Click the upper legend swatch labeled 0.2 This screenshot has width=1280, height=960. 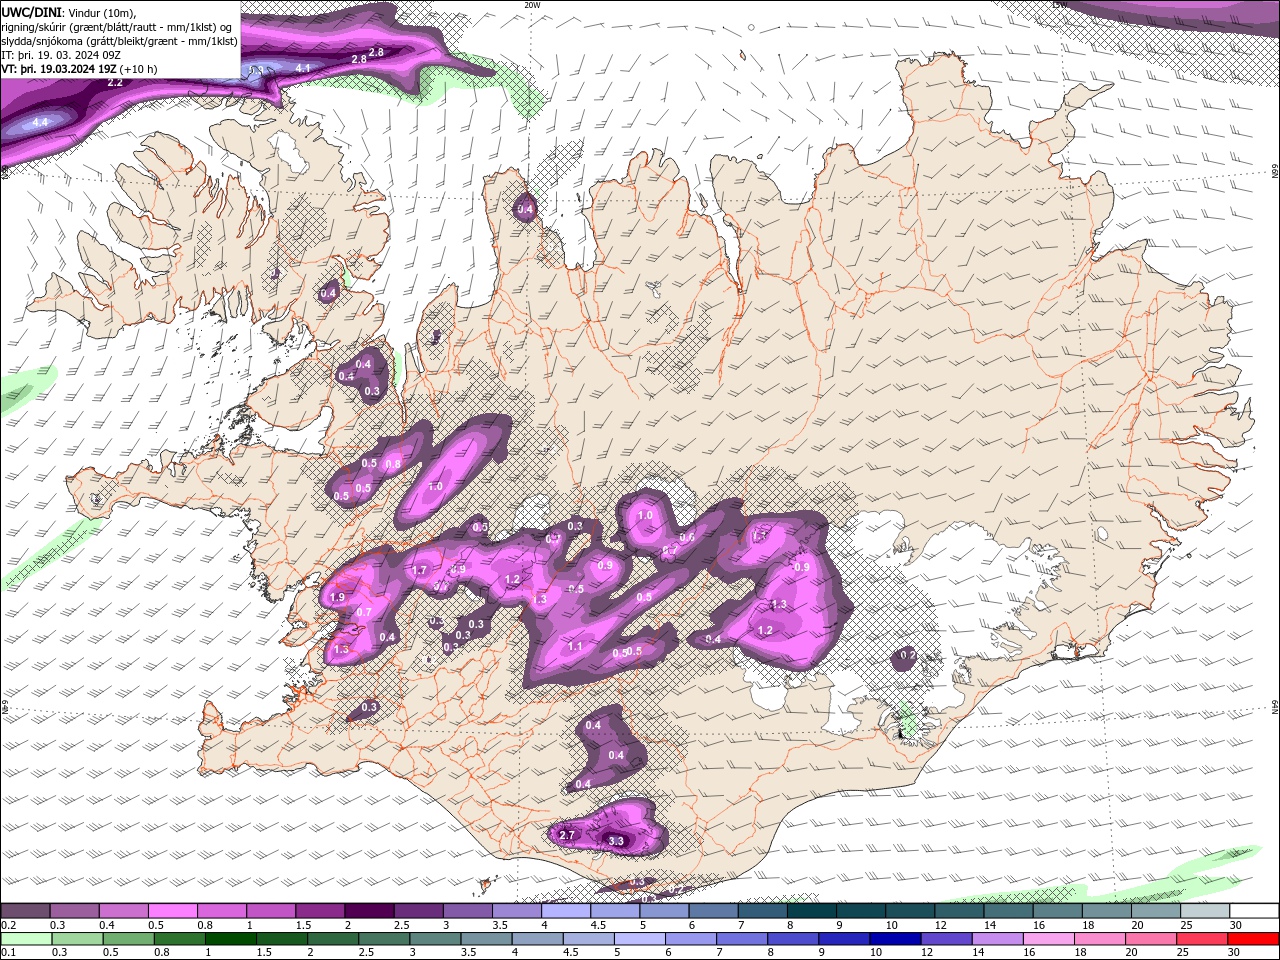point(25,911)
